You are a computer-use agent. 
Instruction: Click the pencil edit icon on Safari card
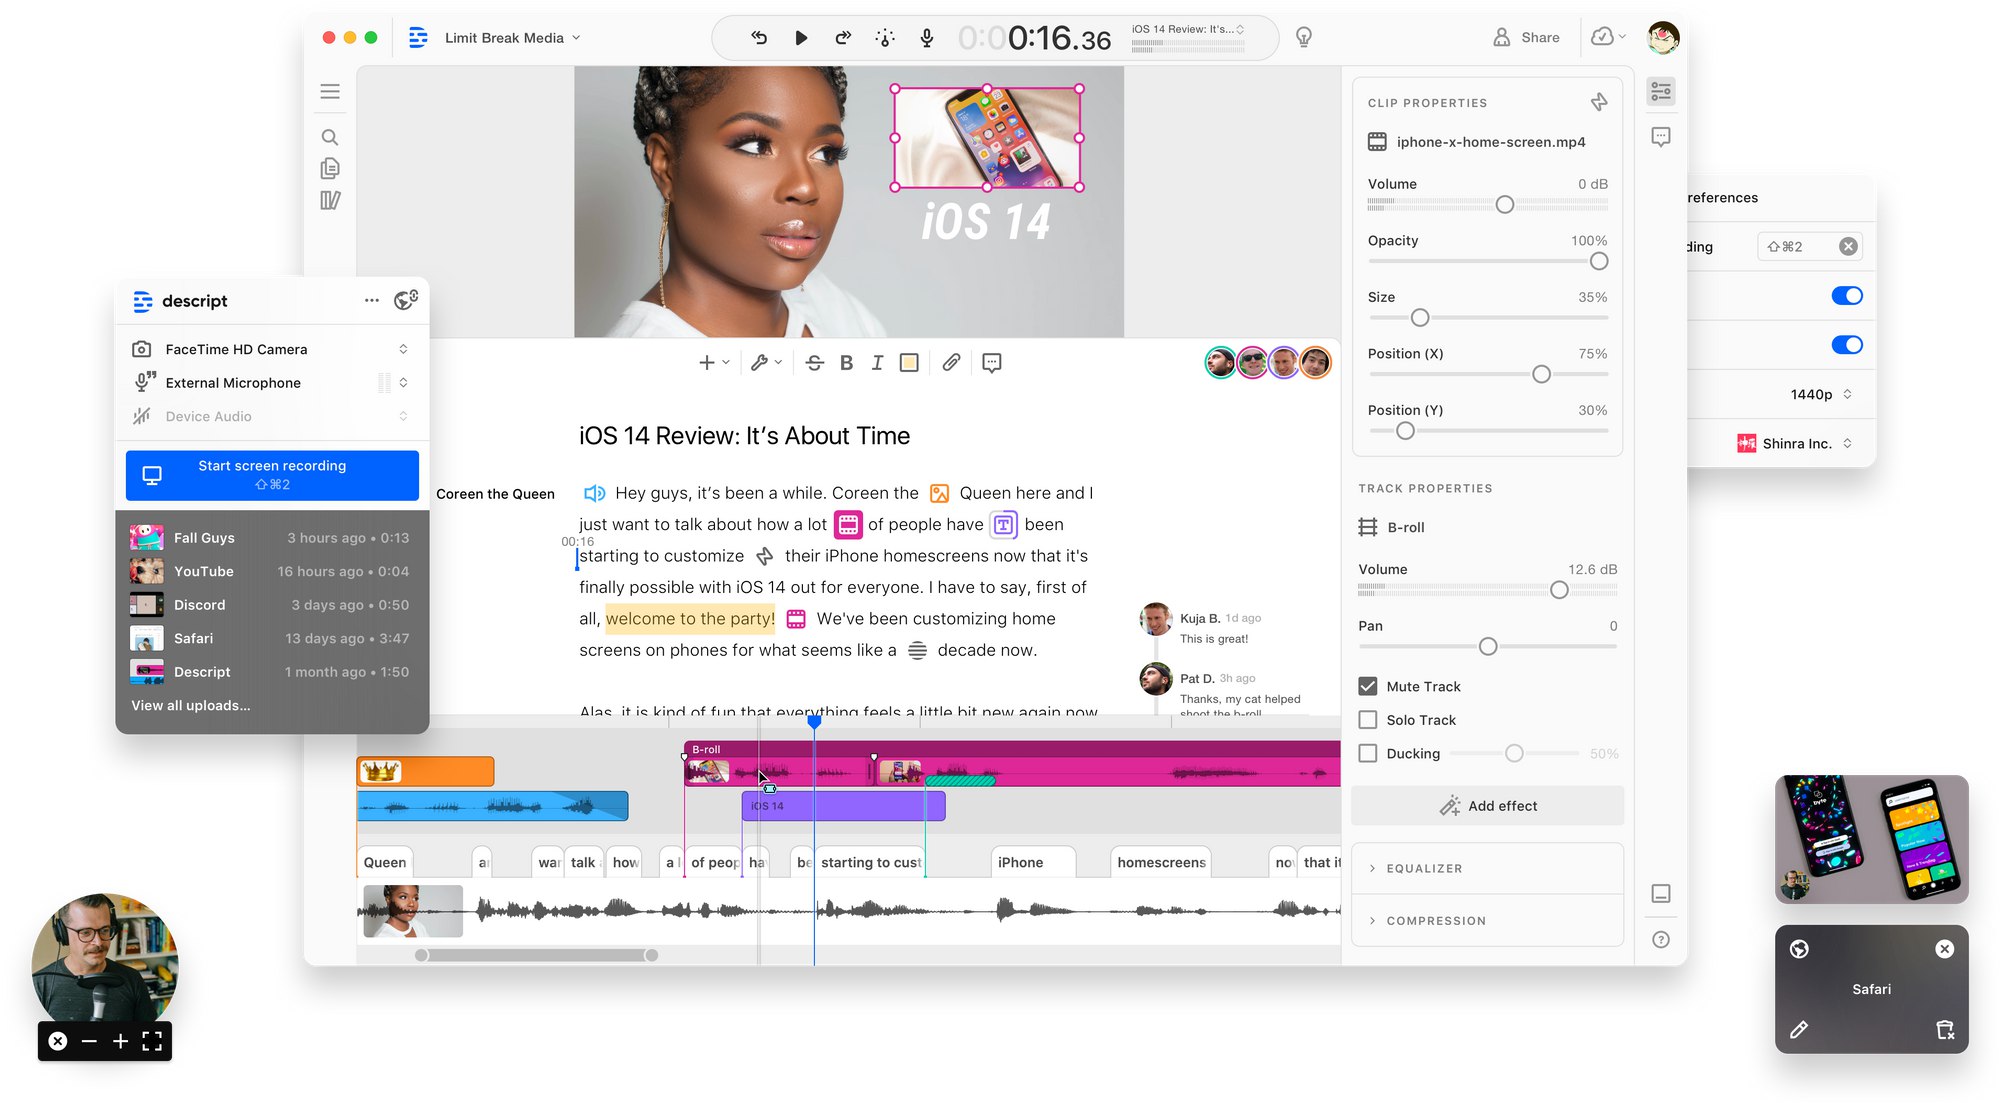coord(1799,1030)
